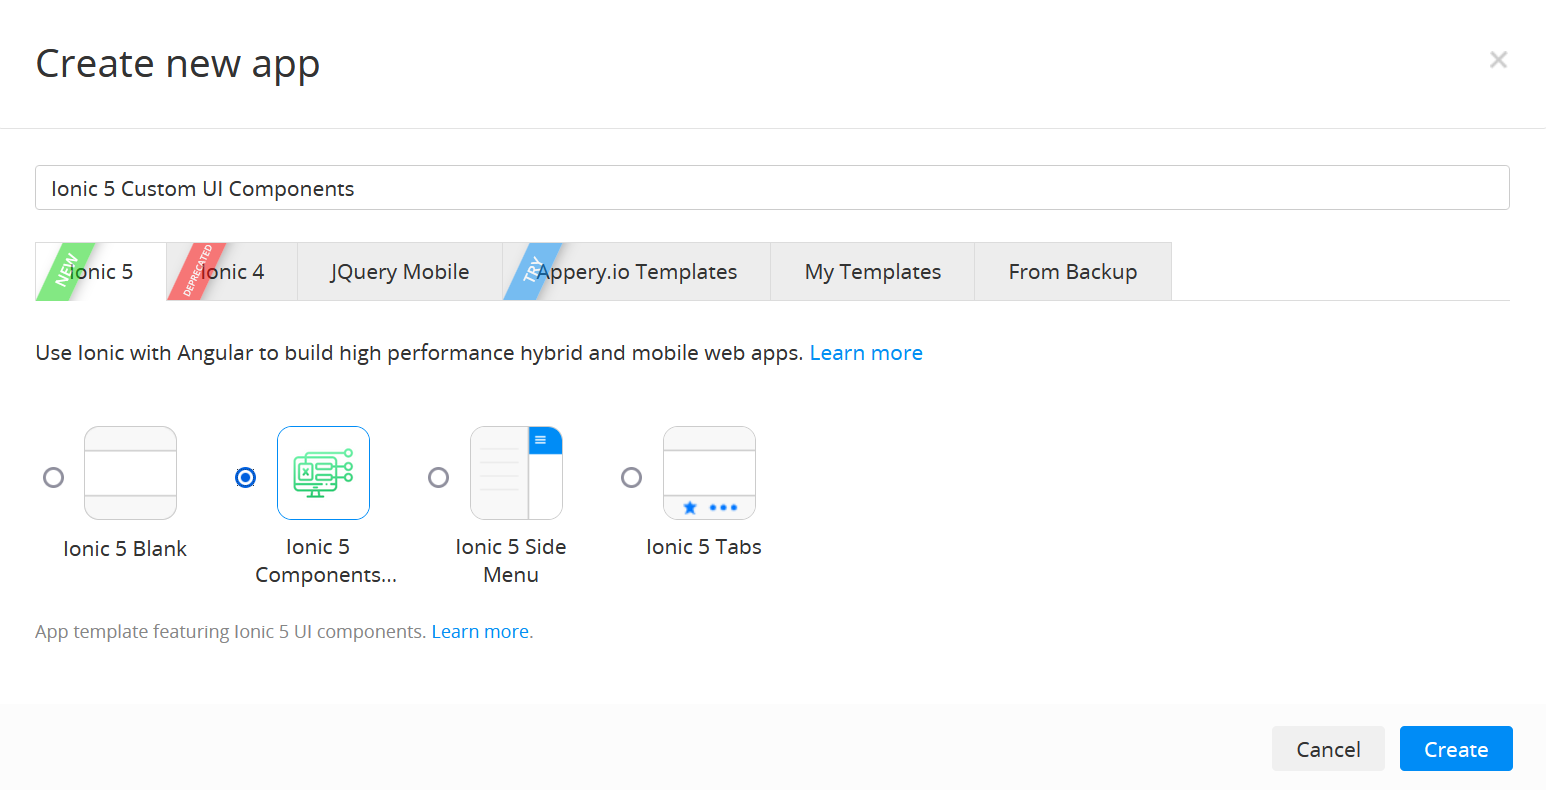Screen dimensions: 1546x790
Task: Open the Learn more link in the template description
Action: click(480, 632)
